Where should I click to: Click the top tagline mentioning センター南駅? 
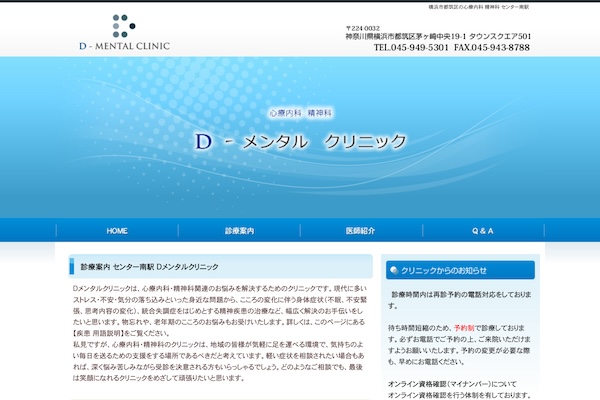pyautogui.click(x=479, y=7)
